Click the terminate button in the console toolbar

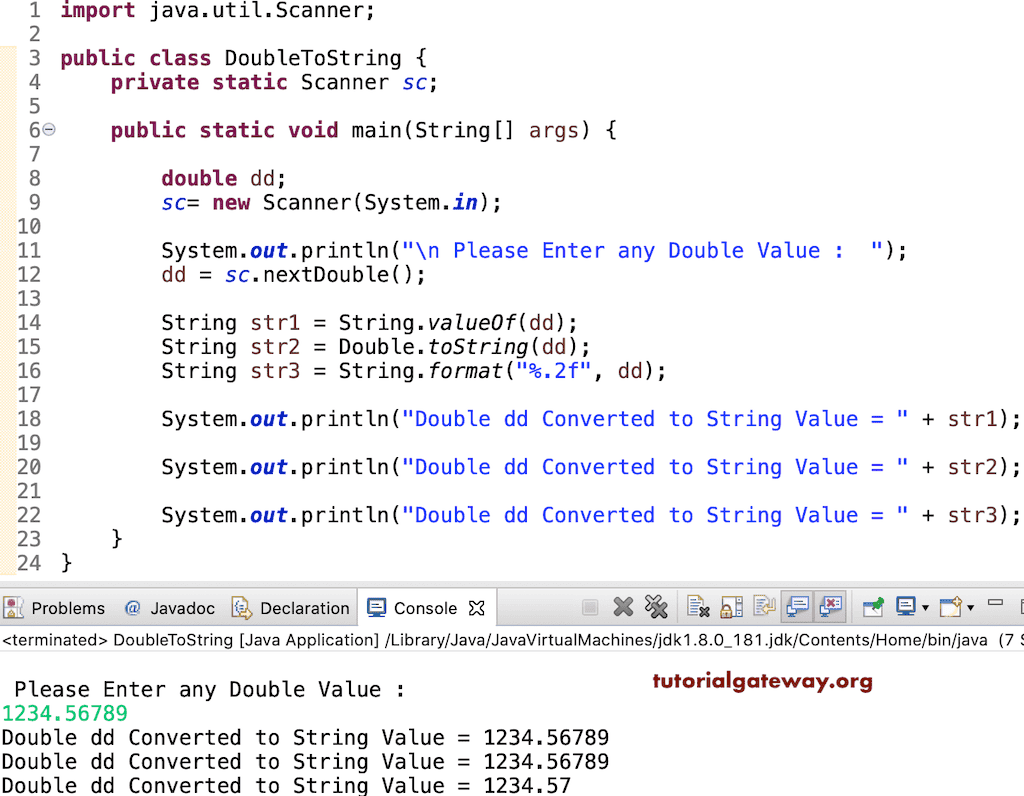click(x=590, y=608)
